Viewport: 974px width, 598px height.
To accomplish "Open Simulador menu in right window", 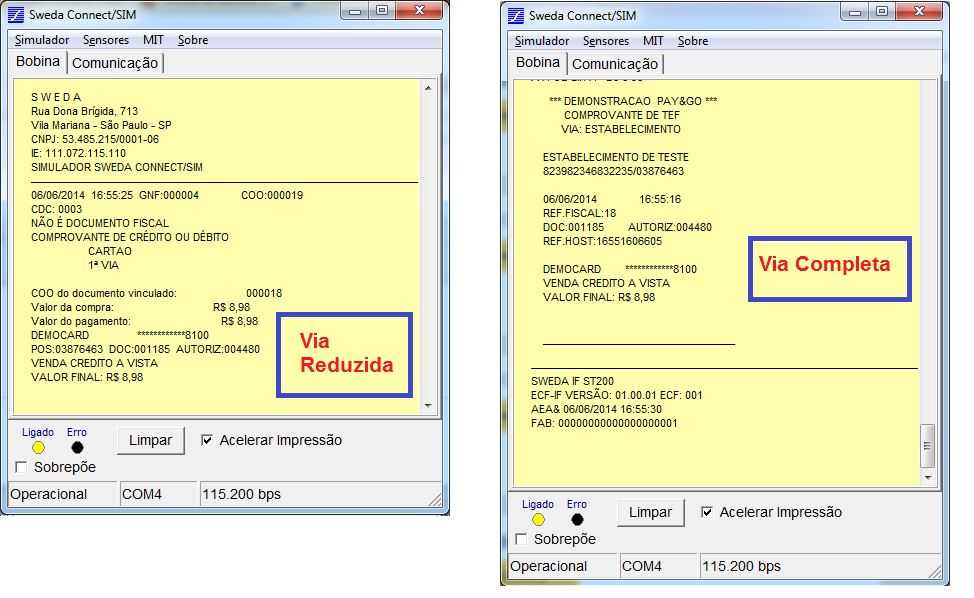I will coord(542,41).
